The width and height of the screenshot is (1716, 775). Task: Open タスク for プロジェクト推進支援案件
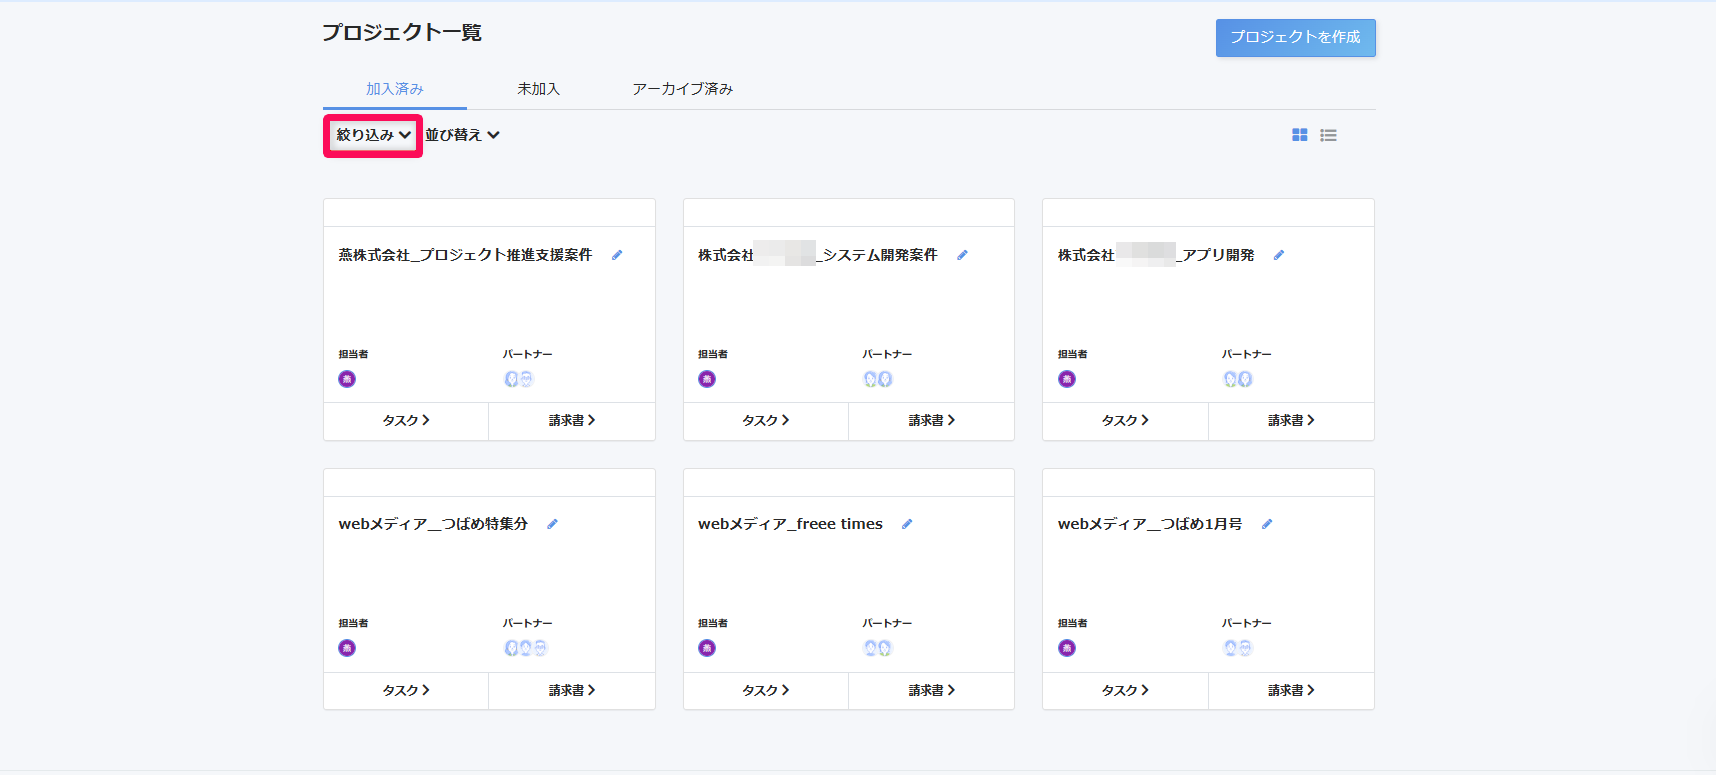coord(406,421)
